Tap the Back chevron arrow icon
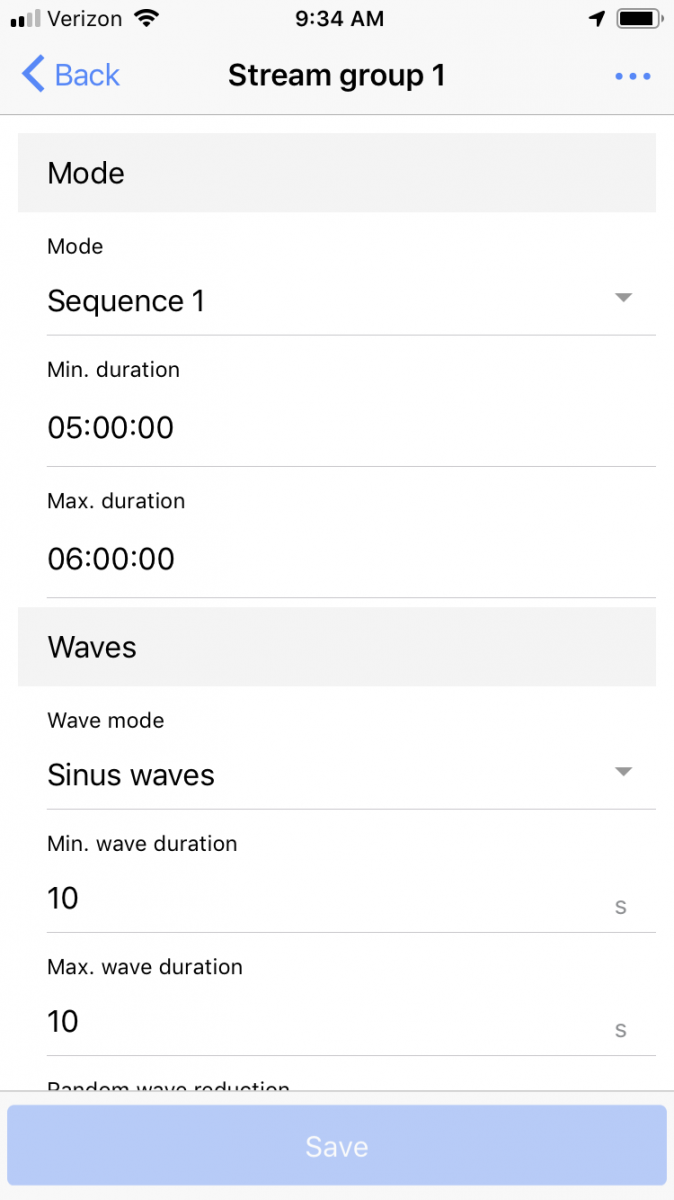The height and width of the screenshot is (1200, 674). pos(33,75)
